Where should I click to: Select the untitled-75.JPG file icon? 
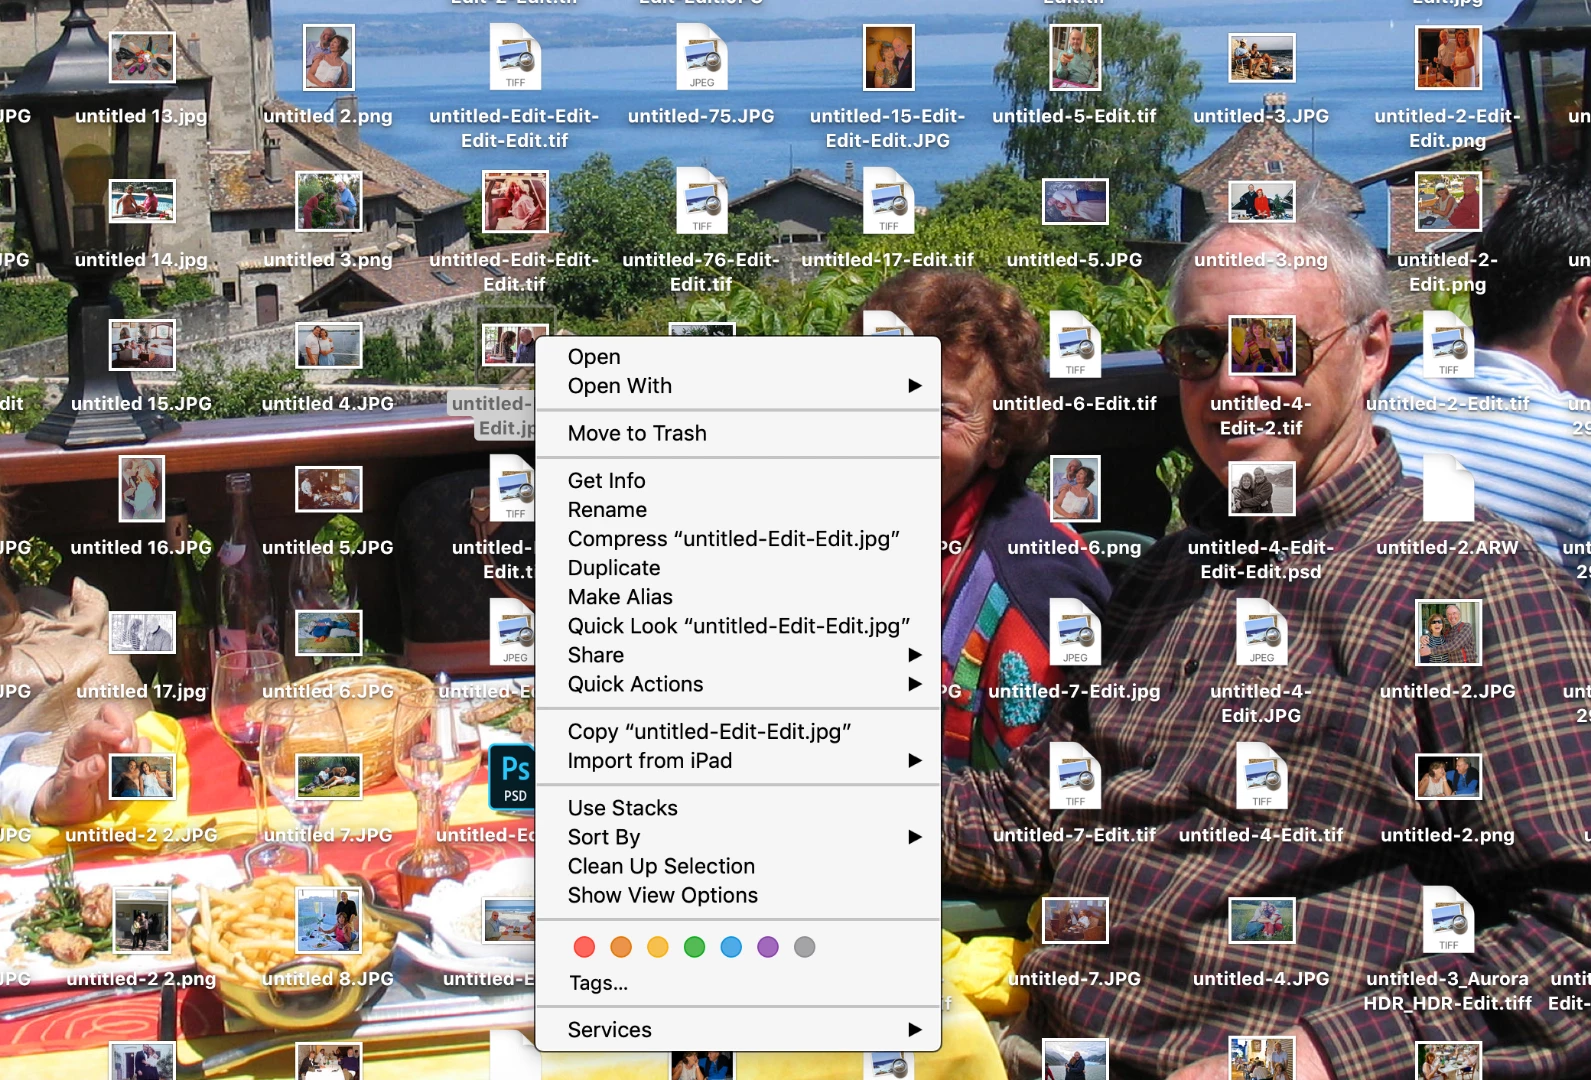tap(702, 57)
